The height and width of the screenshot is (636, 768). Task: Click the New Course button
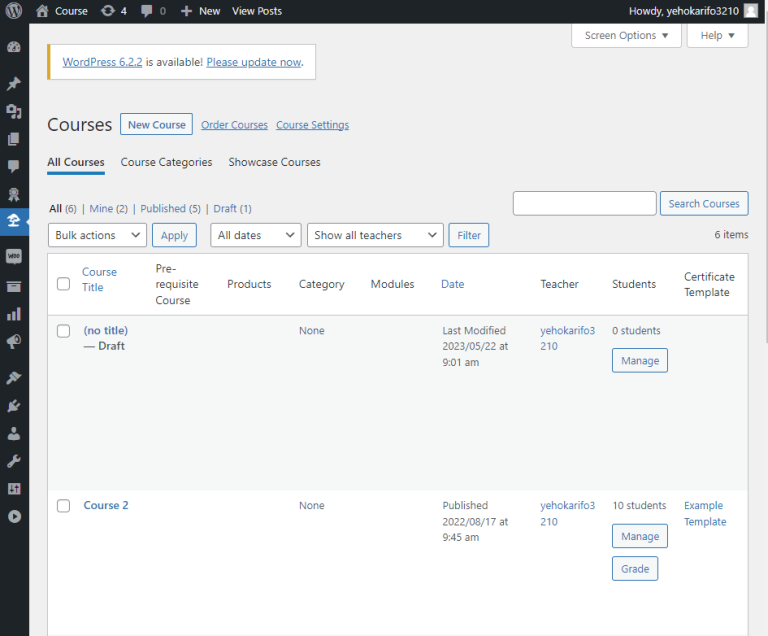click(157, 124)
